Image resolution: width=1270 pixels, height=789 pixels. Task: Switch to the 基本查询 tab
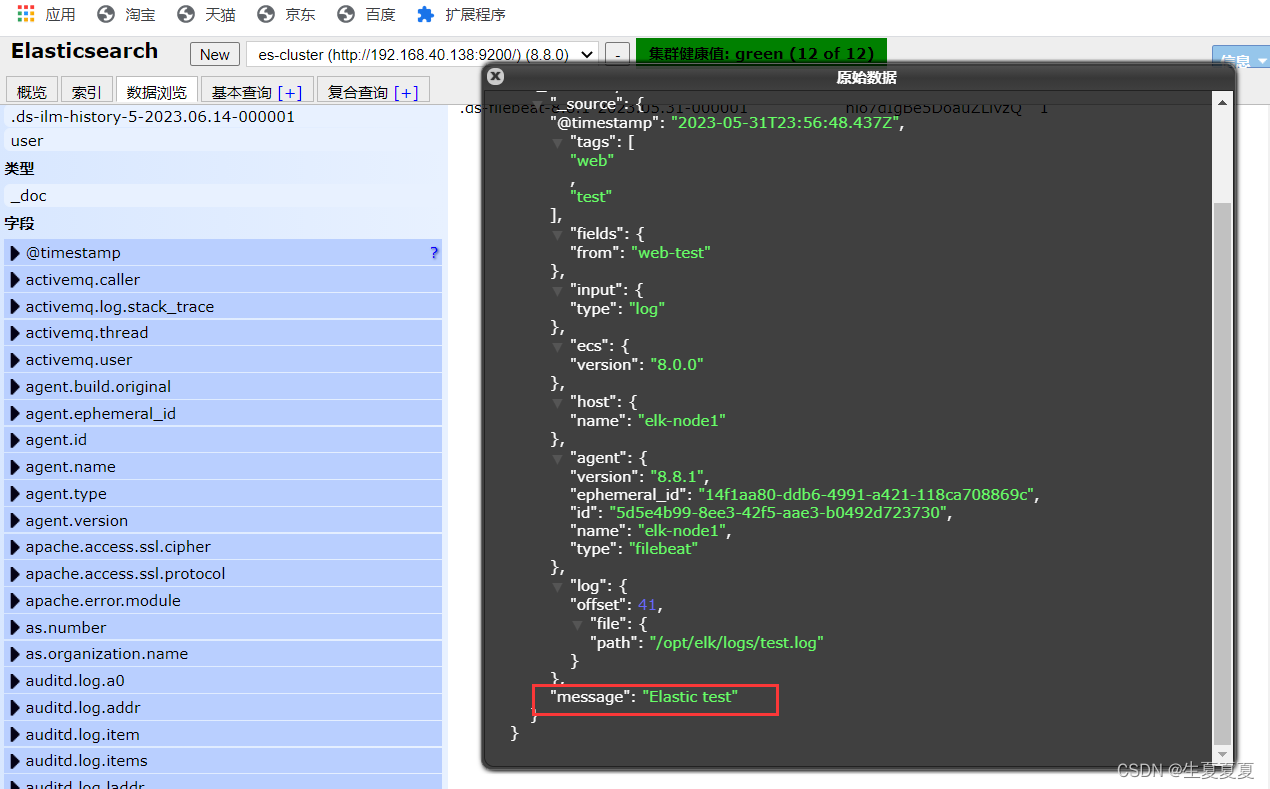[257, 91]
